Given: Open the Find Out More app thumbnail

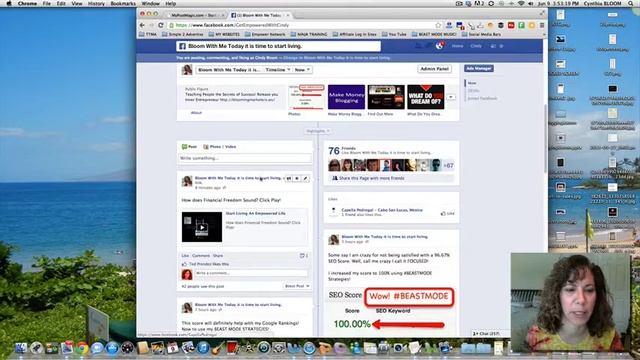Looking at the screenshot, I should pos(386,97).
